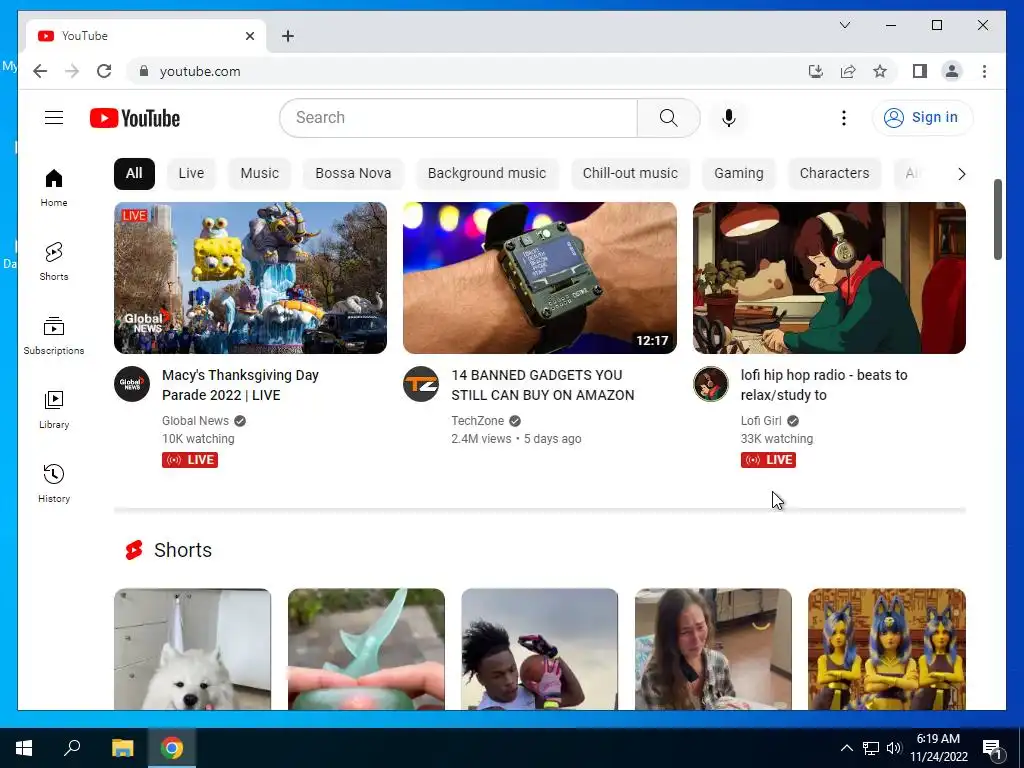
Task: Open Macy's Thanksgiving Day Parade title
Action: click(x=240, y=385)
